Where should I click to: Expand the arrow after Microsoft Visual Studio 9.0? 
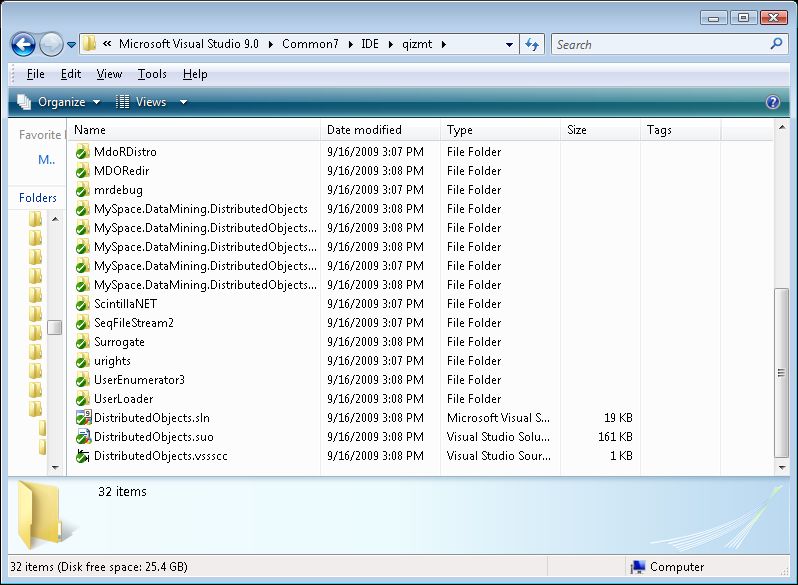(271, 44)
